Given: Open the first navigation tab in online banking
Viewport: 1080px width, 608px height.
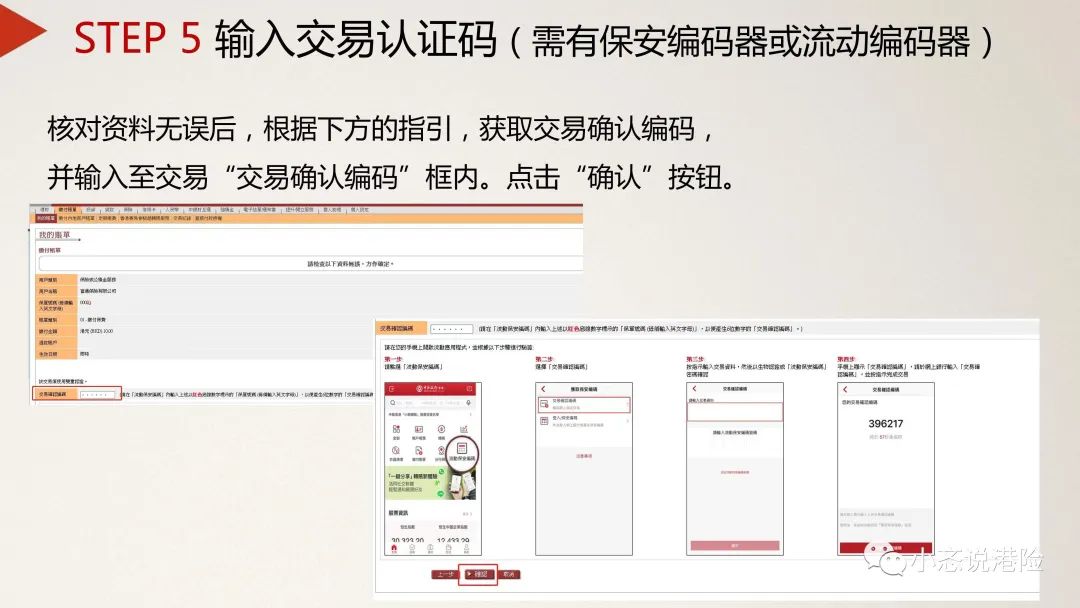Looking at the screenshot, I should coord(45,210).
